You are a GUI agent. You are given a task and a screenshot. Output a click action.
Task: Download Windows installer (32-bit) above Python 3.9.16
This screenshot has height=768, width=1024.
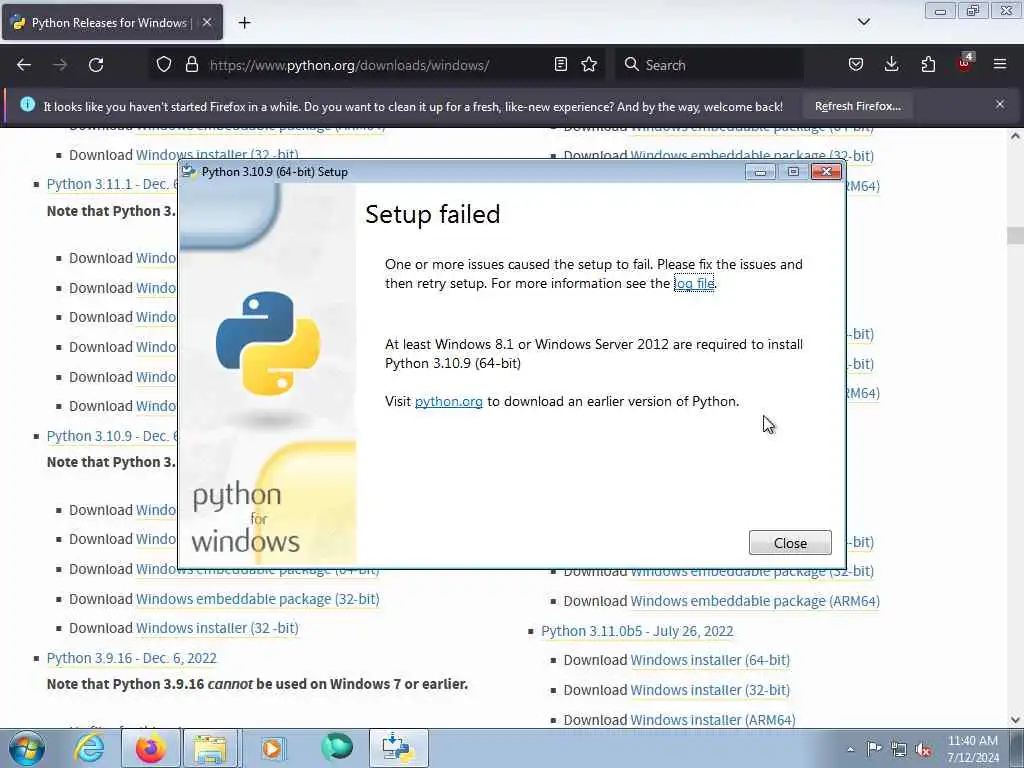(x=217, y=628)
